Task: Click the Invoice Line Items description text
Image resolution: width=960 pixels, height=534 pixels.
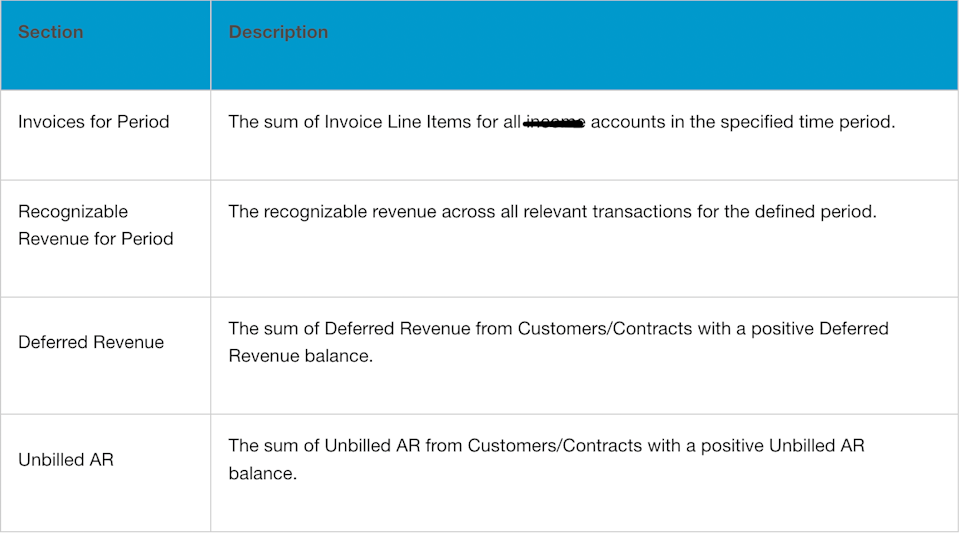Action: [x=561, y=122]
